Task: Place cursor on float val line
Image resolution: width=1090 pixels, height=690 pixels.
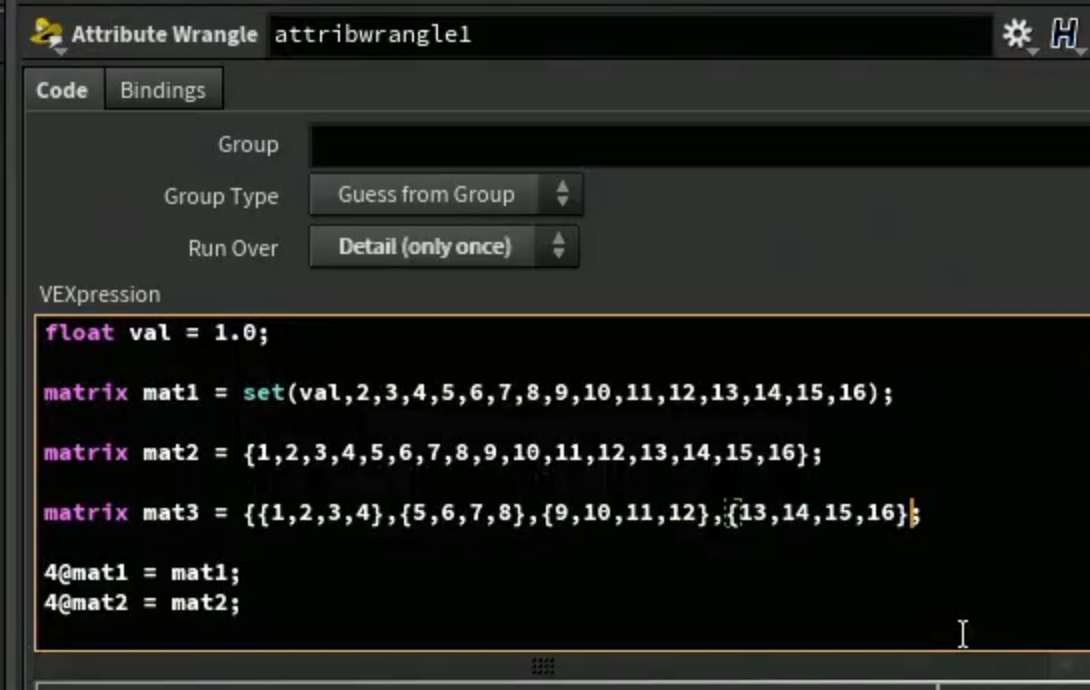Action: coord(156,333)
